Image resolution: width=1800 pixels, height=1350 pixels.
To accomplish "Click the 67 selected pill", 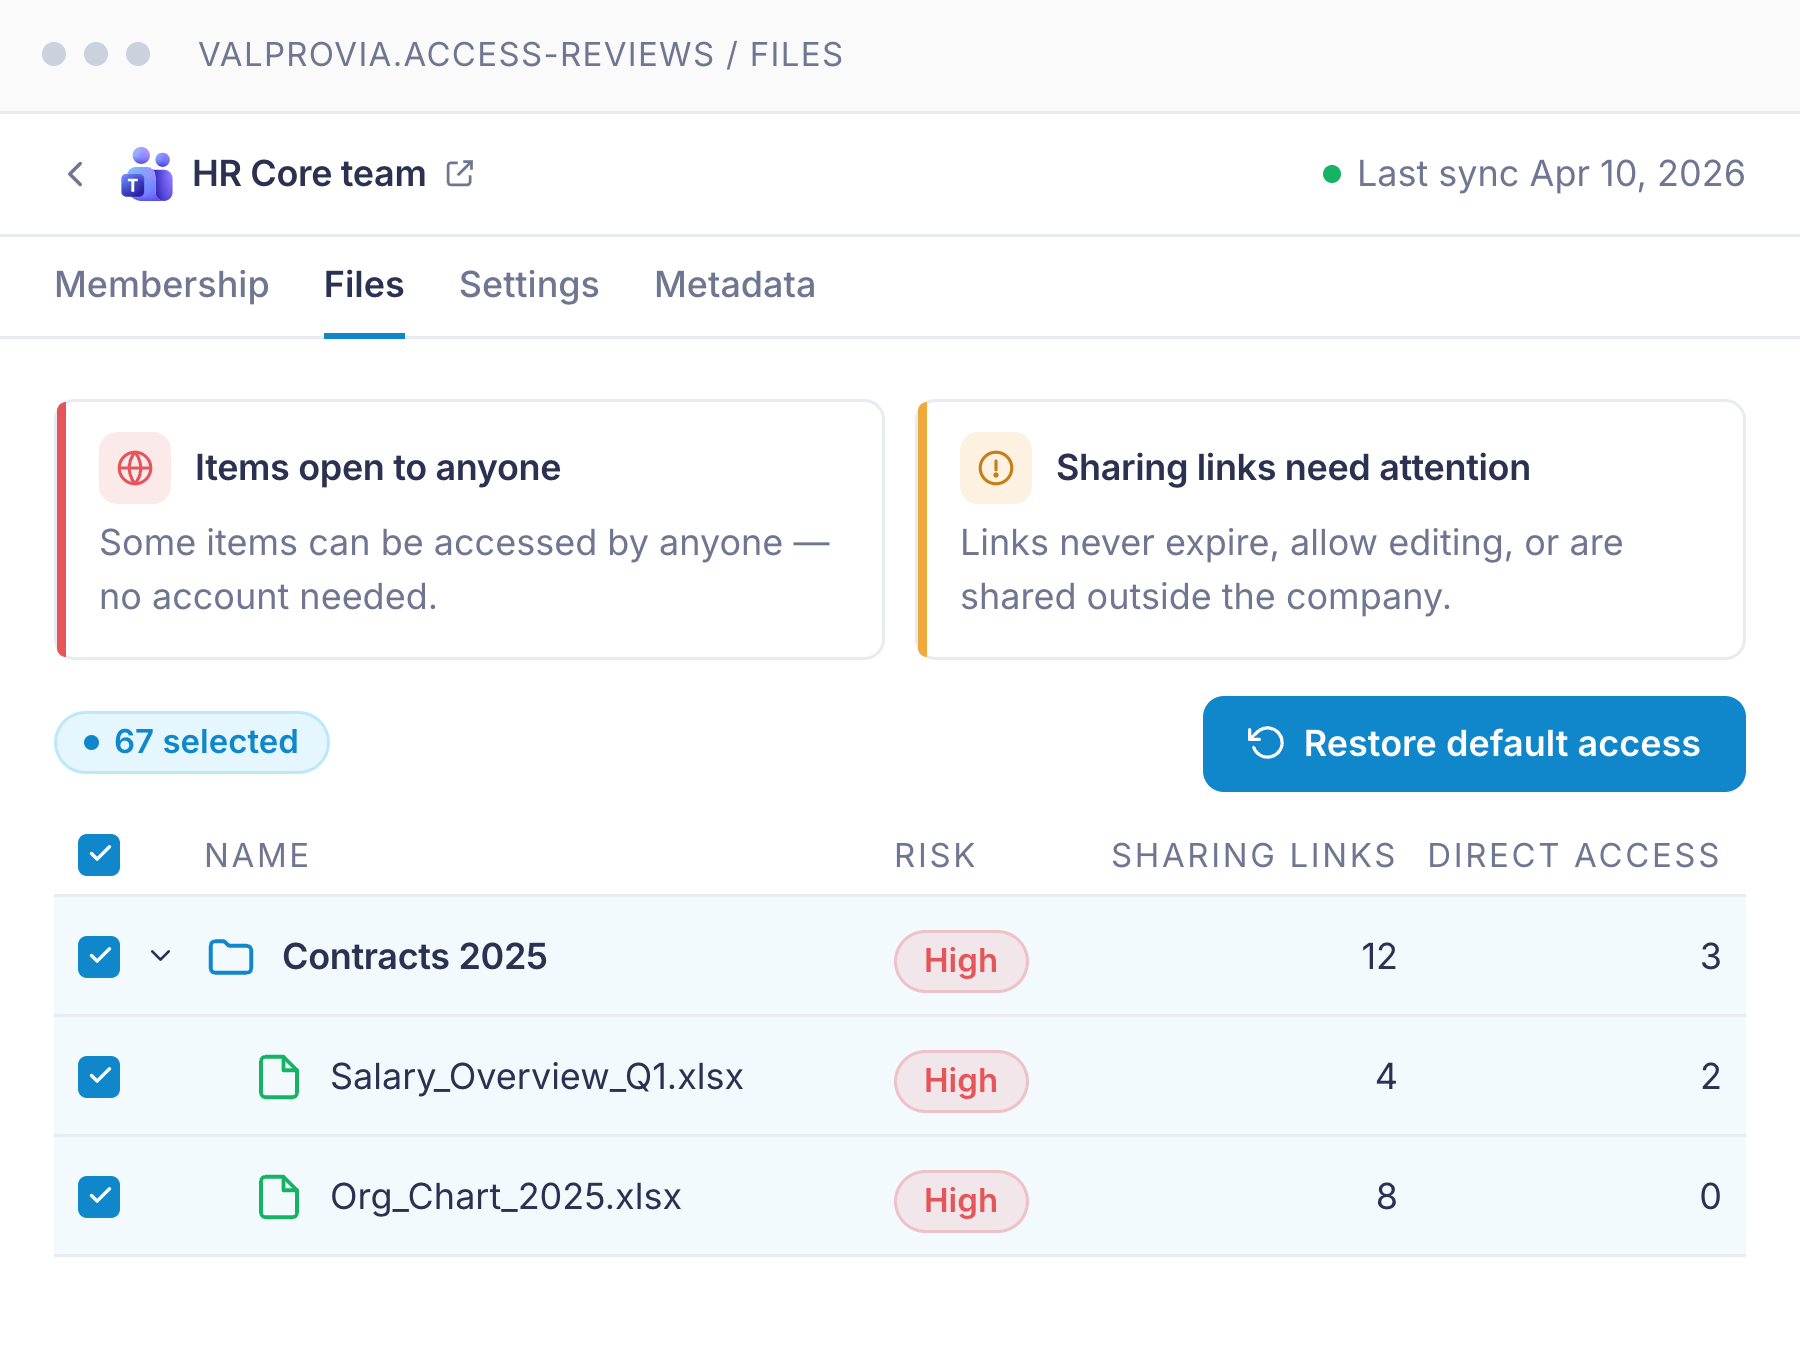I will click(x=192, y=742).
